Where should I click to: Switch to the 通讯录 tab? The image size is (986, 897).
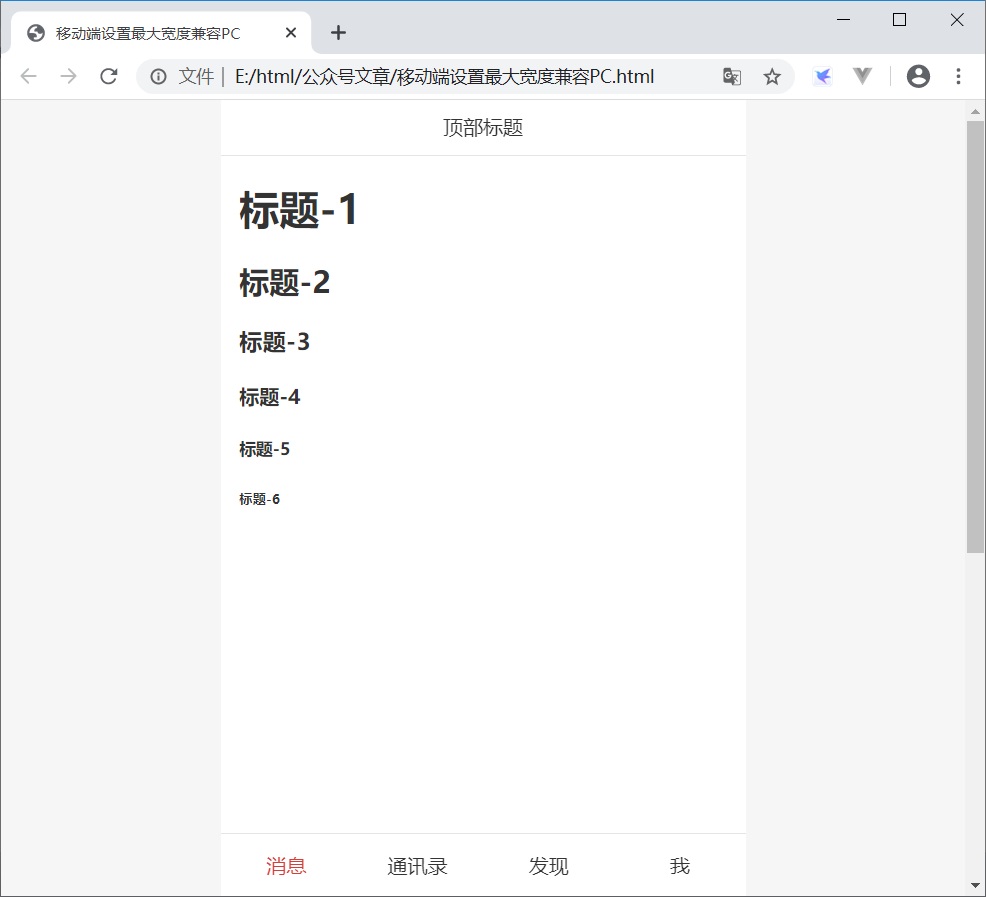[x=417, y=866]
